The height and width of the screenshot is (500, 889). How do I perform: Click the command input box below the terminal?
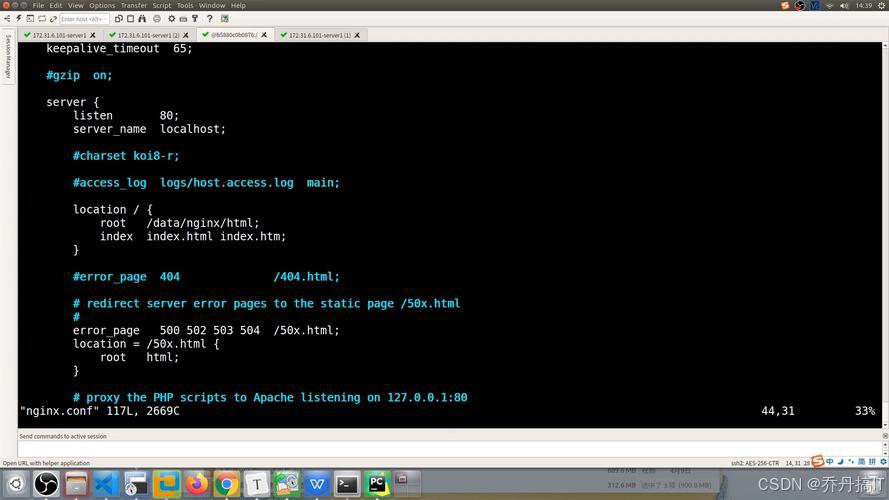coord(450,449)
